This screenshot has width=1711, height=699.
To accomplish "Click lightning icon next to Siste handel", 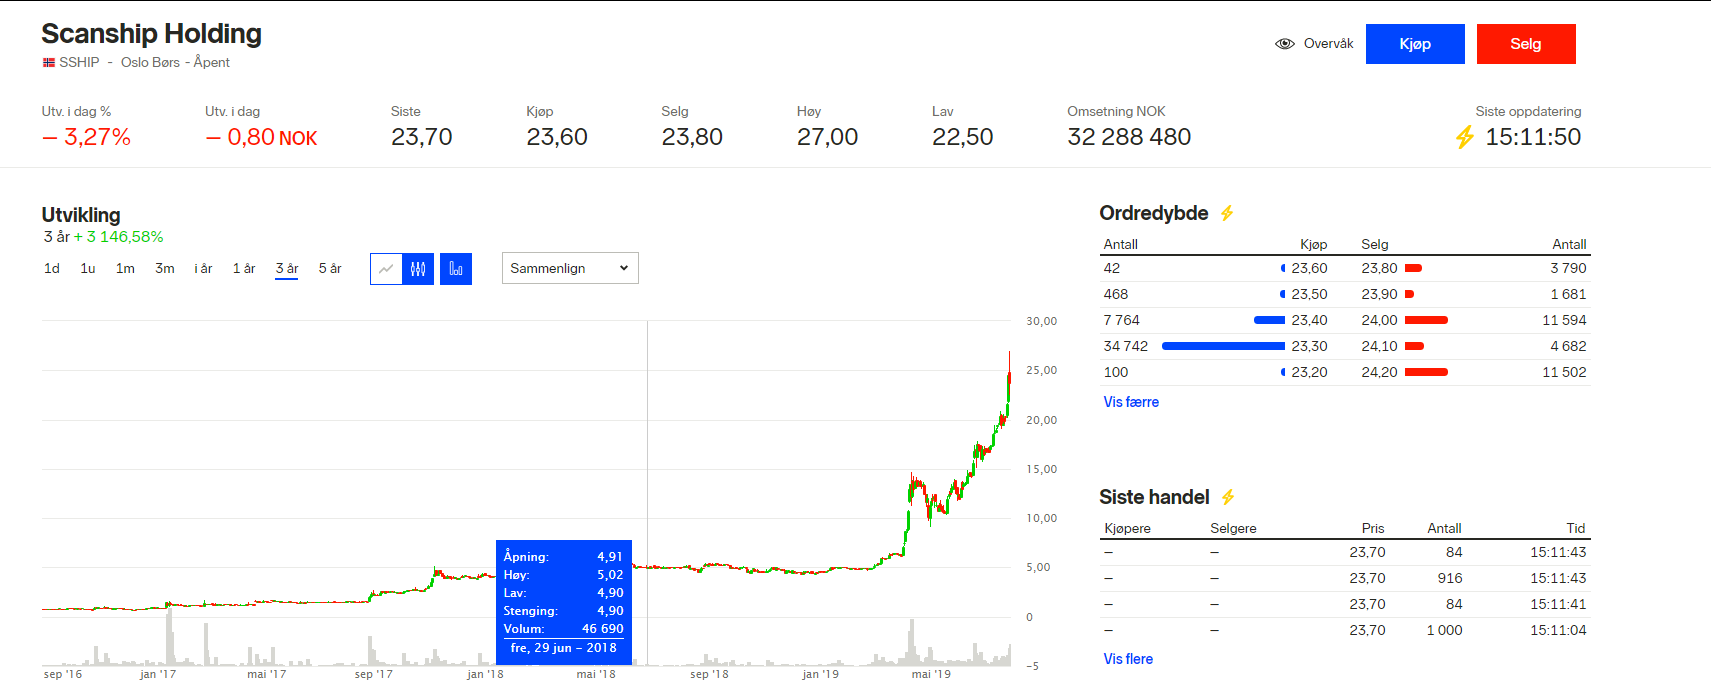I will 1228,497.
